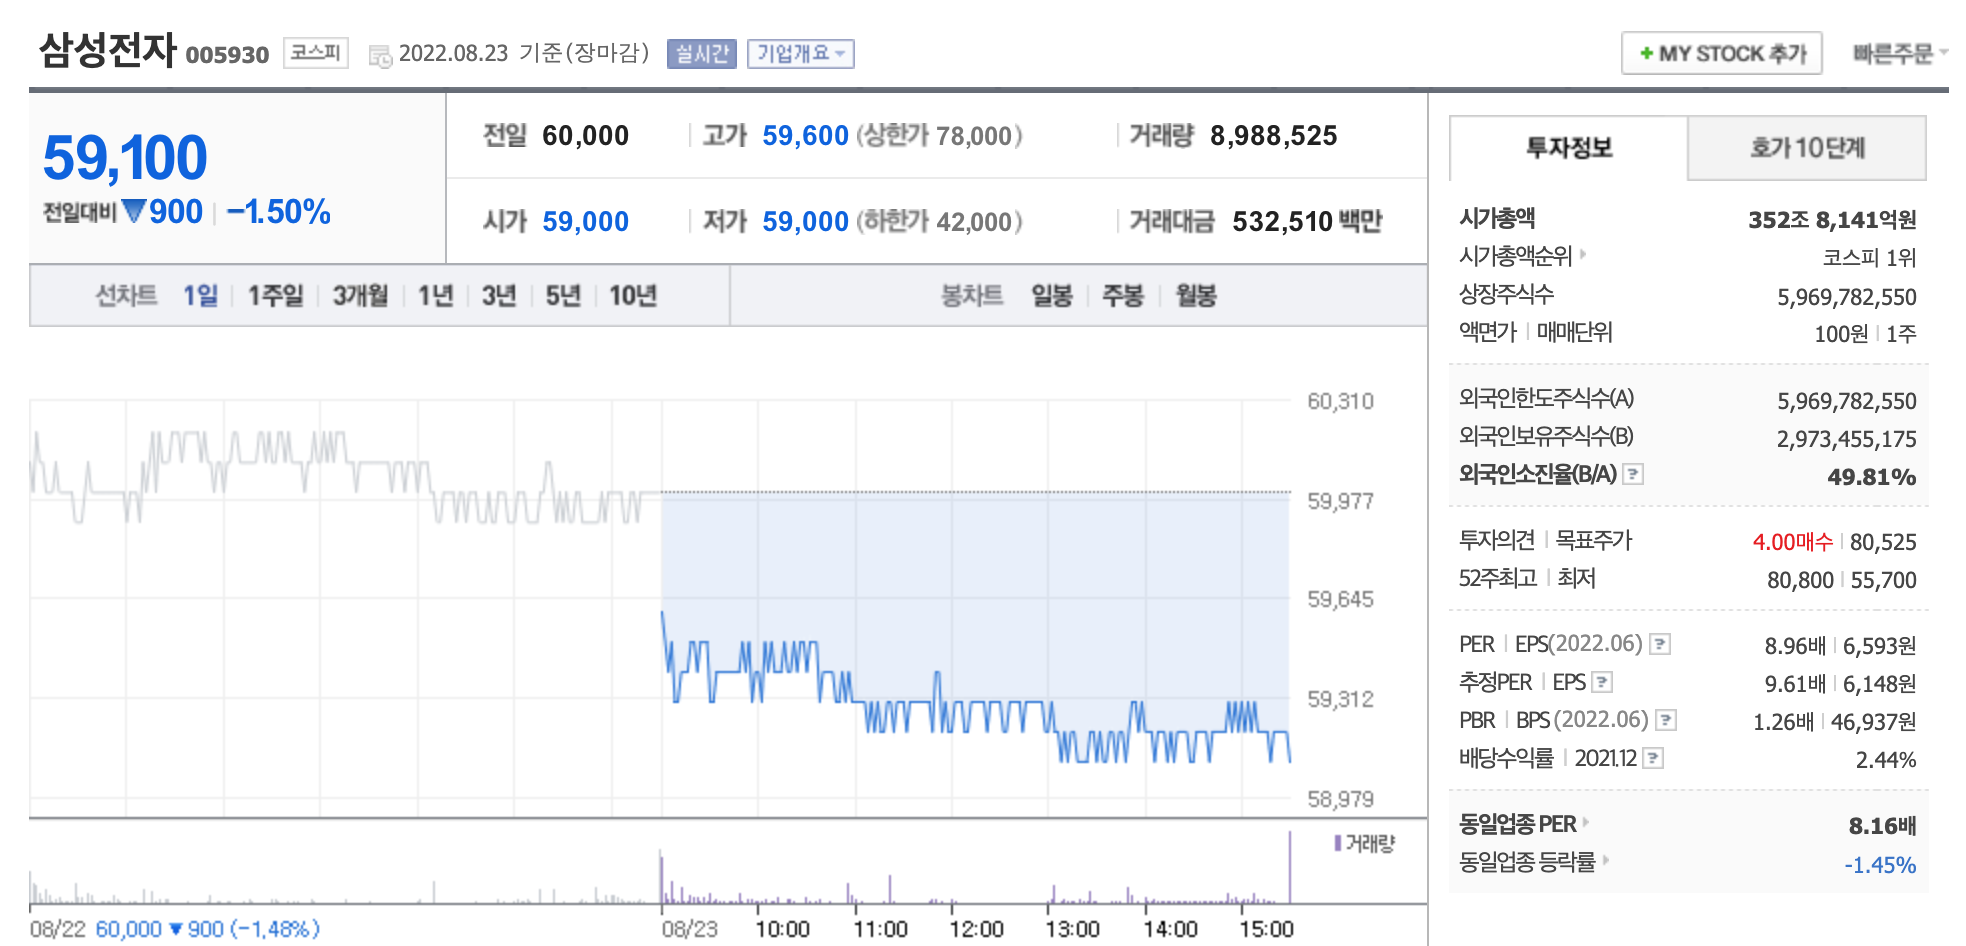This screenshot has width=1966, height=946.
Task: Select the 1주일 line chart period
Action: coord(275,296)
